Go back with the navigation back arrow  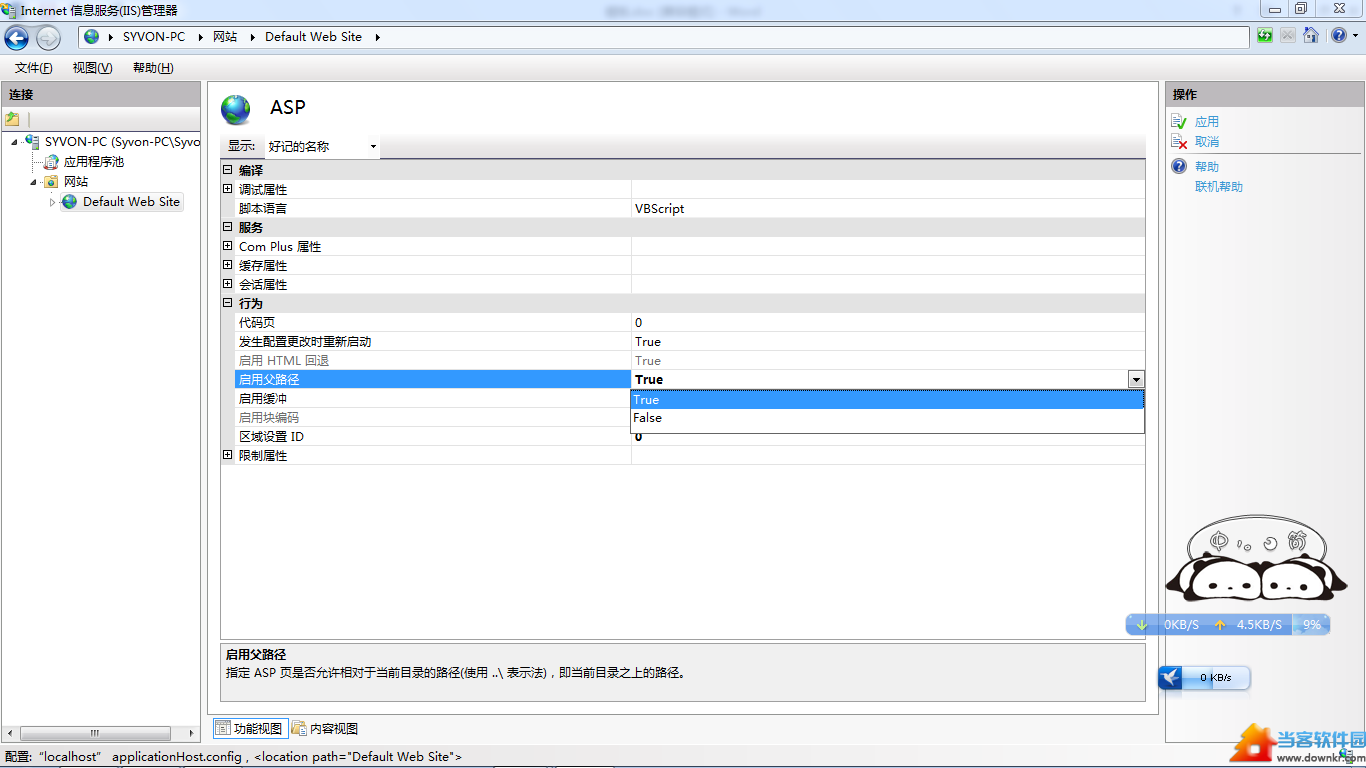coord(16,38)
